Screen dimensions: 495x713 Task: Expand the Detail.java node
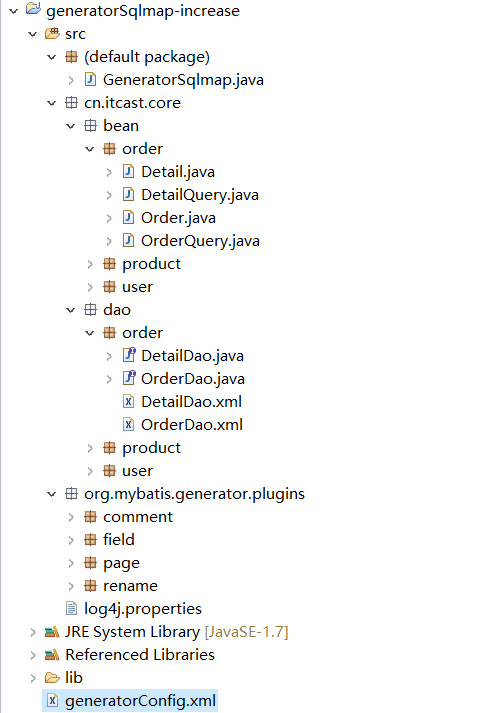click(109, 172)
